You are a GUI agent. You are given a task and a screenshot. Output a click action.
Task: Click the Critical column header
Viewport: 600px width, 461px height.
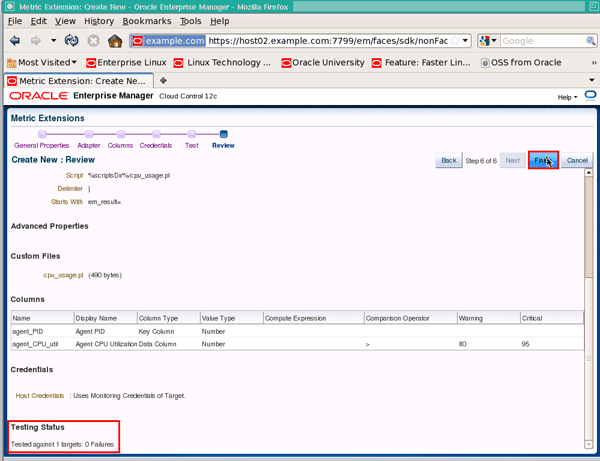point(552,318)
